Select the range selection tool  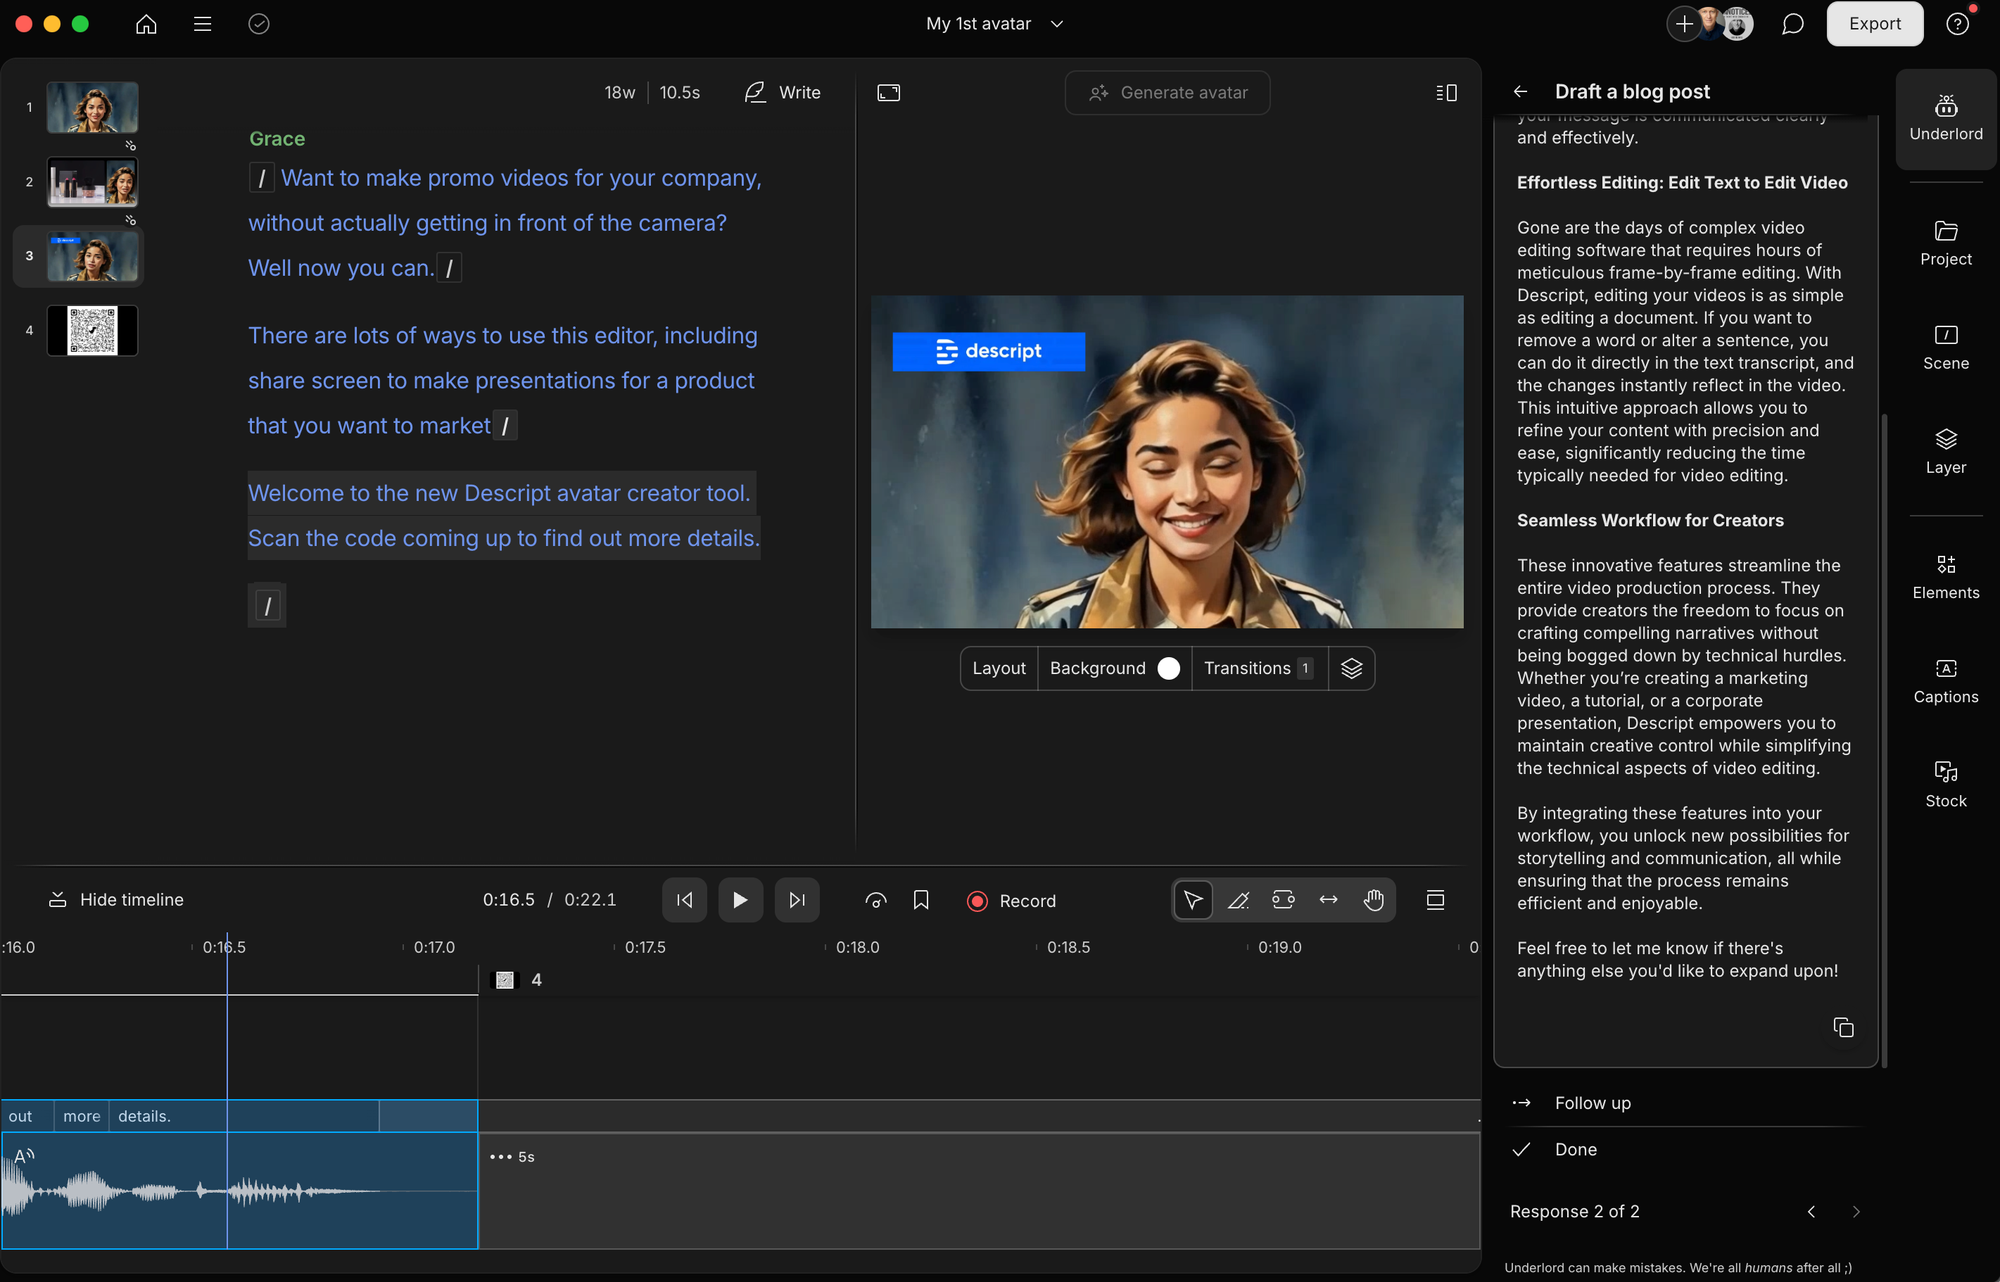pyautogui.click(x=1283, y=900)
